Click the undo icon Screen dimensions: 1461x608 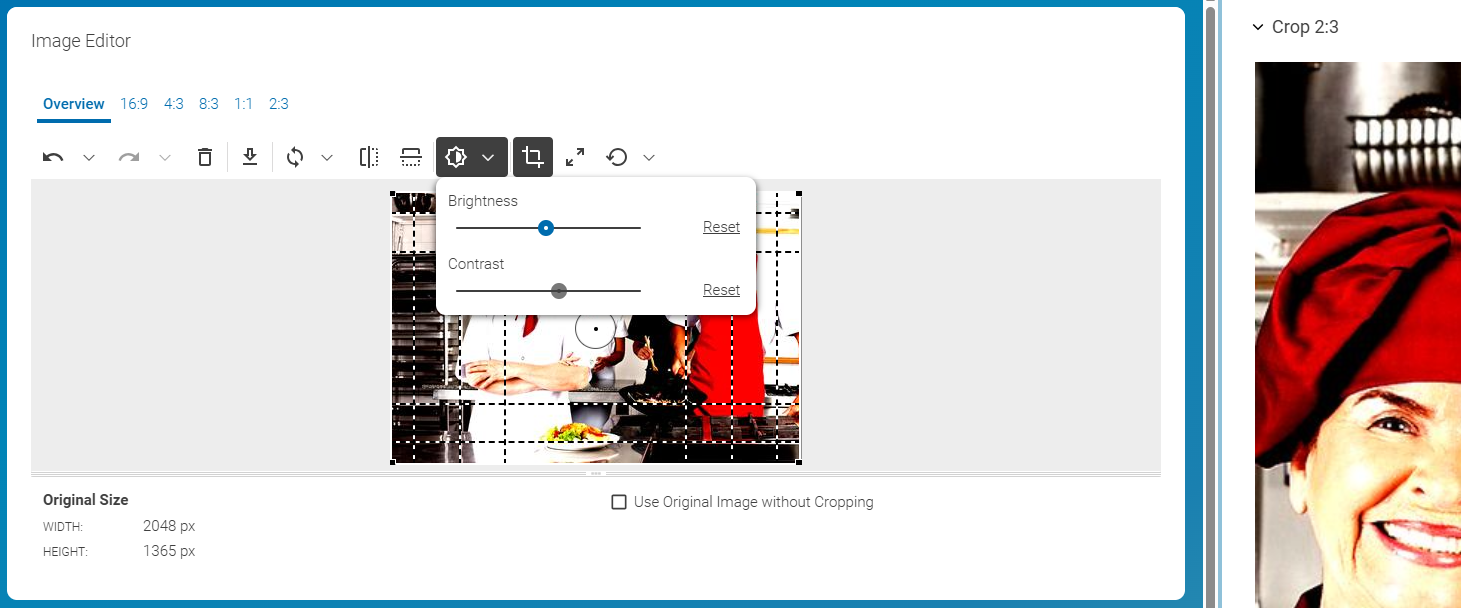click(53, 157)
